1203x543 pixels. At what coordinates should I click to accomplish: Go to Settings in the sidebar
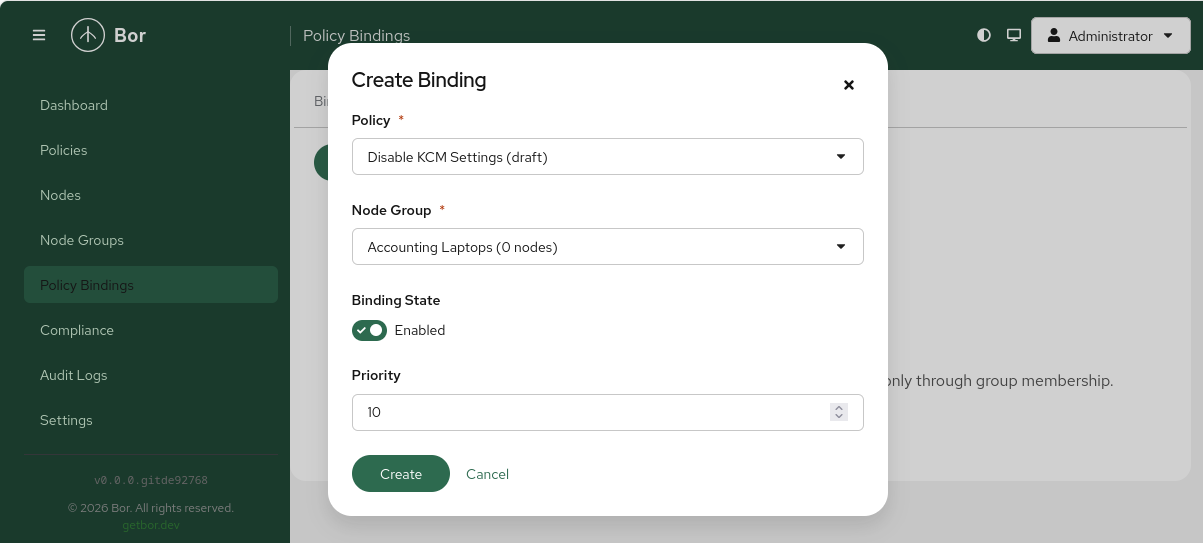click(x=151, y=420)
